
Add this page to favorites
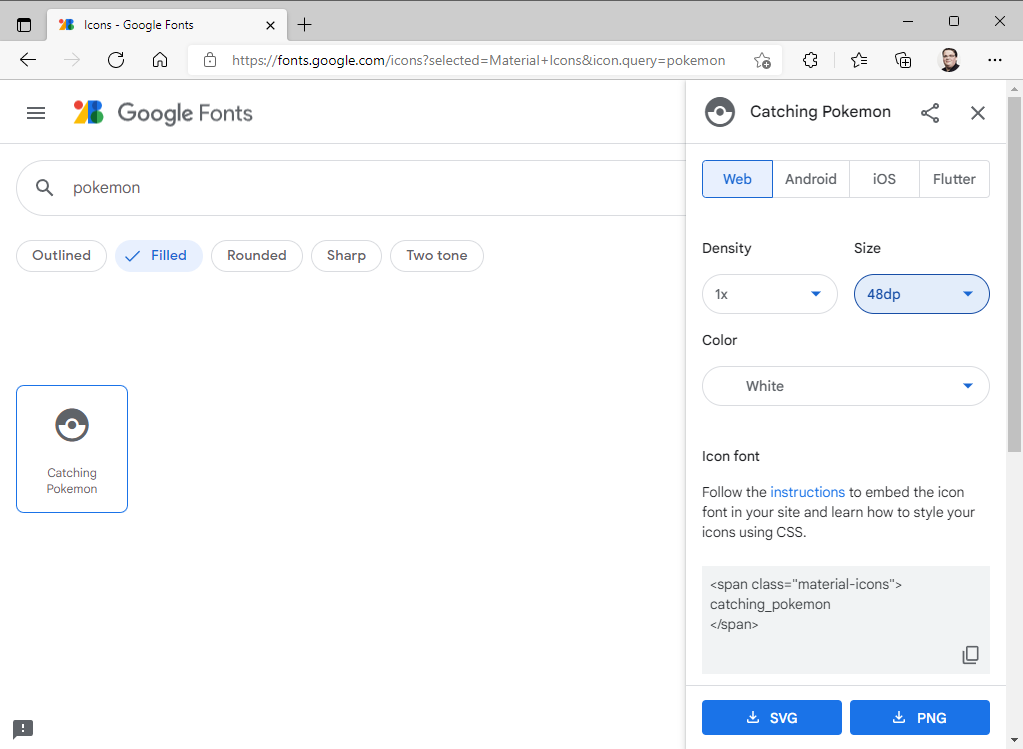[762, 60]
